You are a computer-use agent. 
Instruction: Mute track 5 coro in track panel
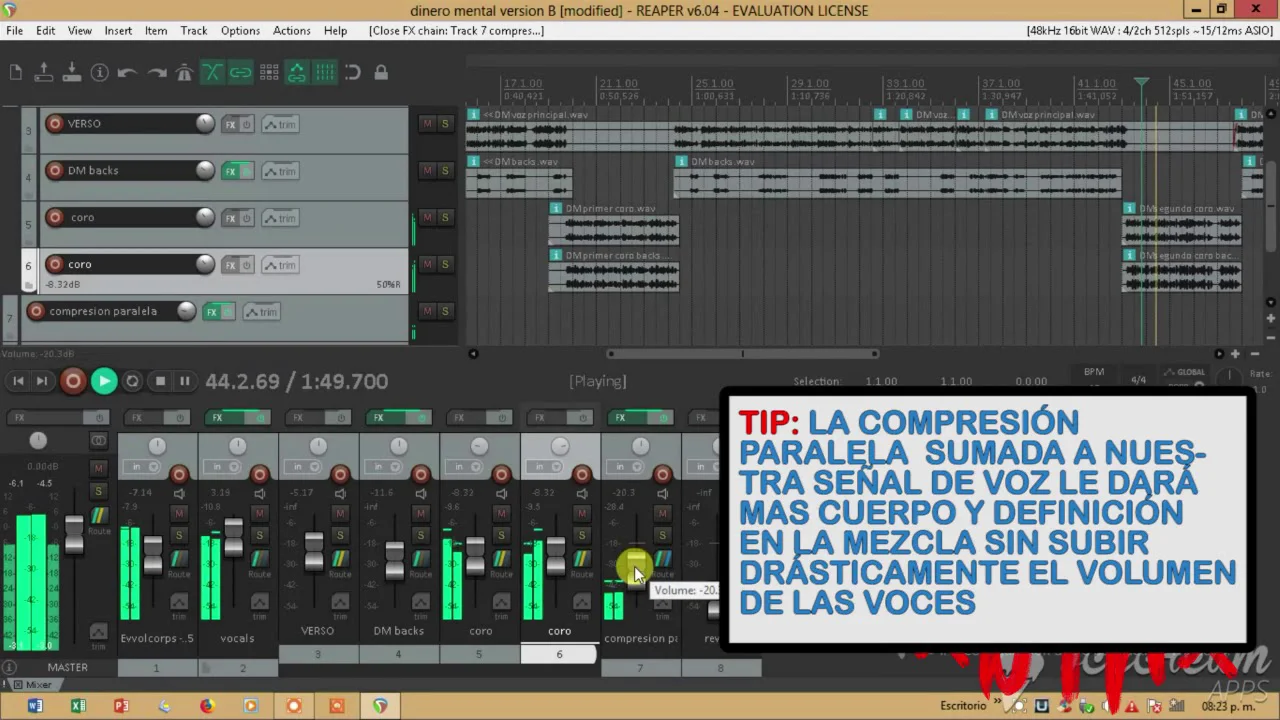point(427,217)
